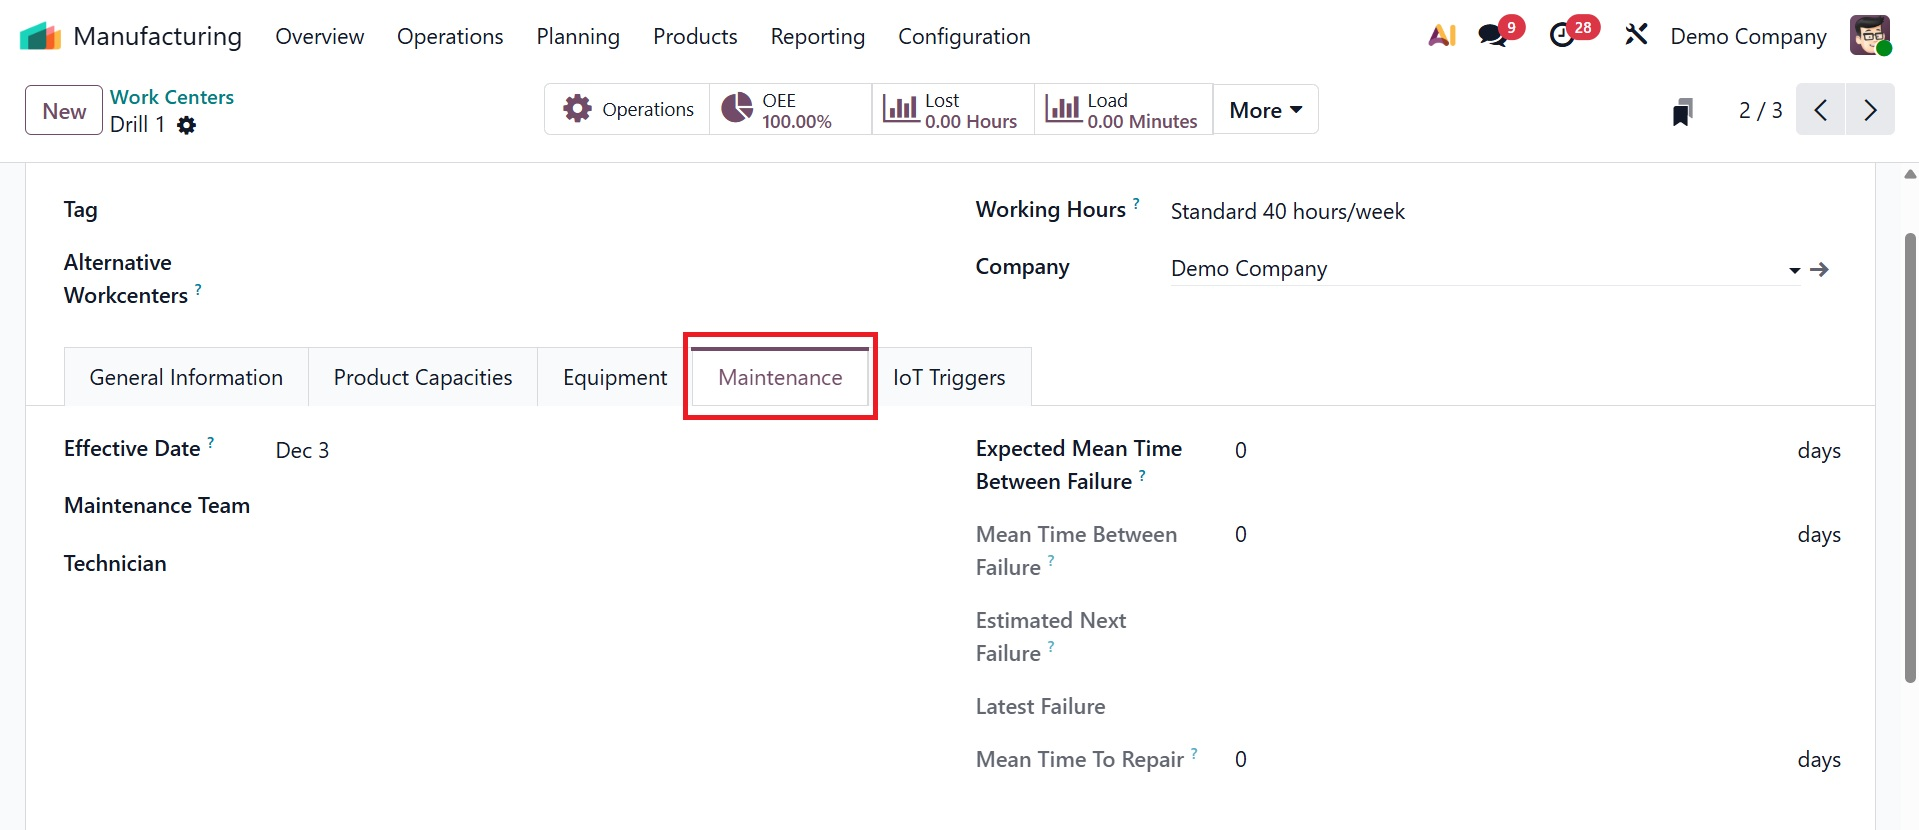
Task: Click the Expected Mean Time Between Failure field
Action: coord(1500,451)
